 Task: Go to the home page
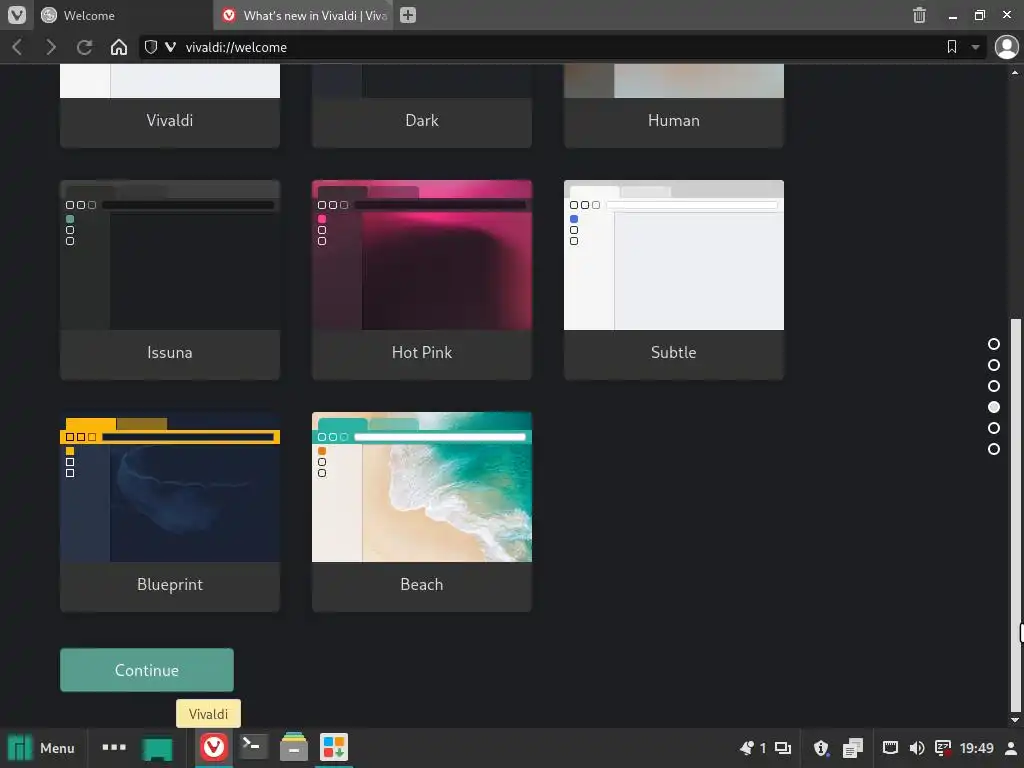coord(119,47)
